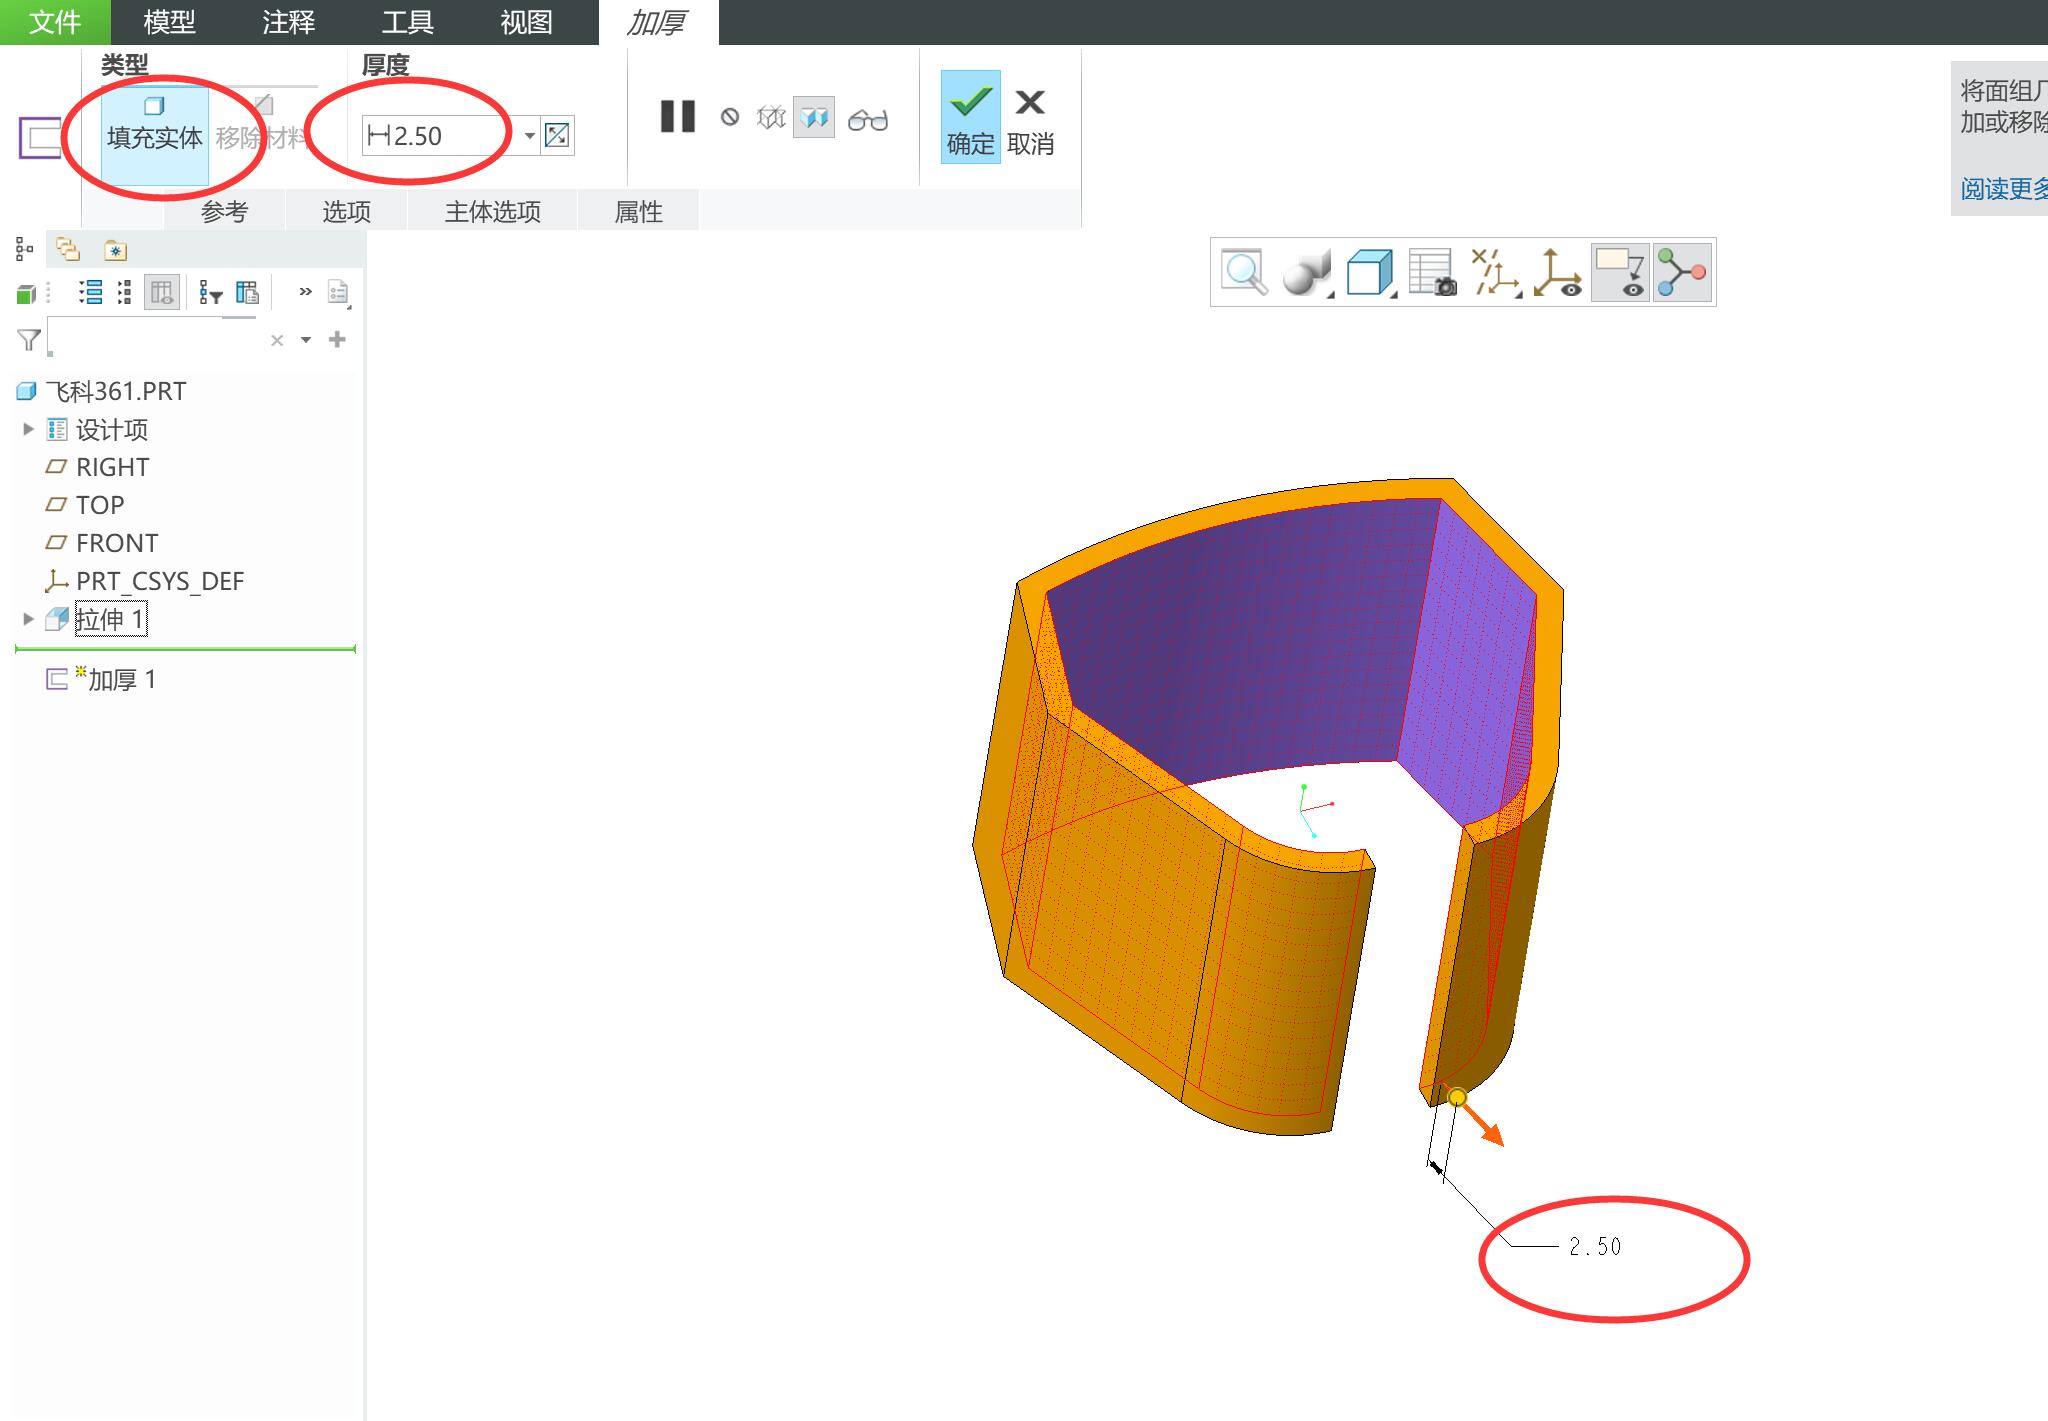Expand the 拉伸 1 feature node

(x=28, y=619)
